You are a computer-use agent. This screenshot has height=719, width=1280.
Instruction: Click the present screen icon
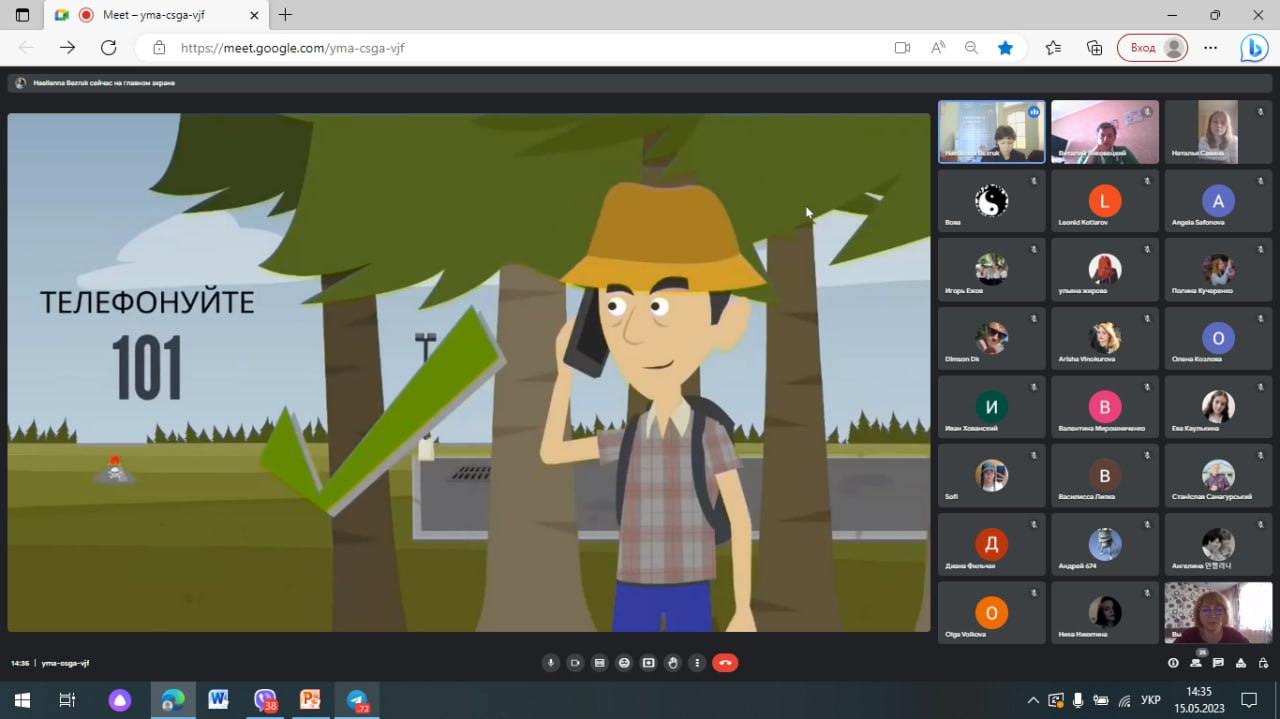648,663
